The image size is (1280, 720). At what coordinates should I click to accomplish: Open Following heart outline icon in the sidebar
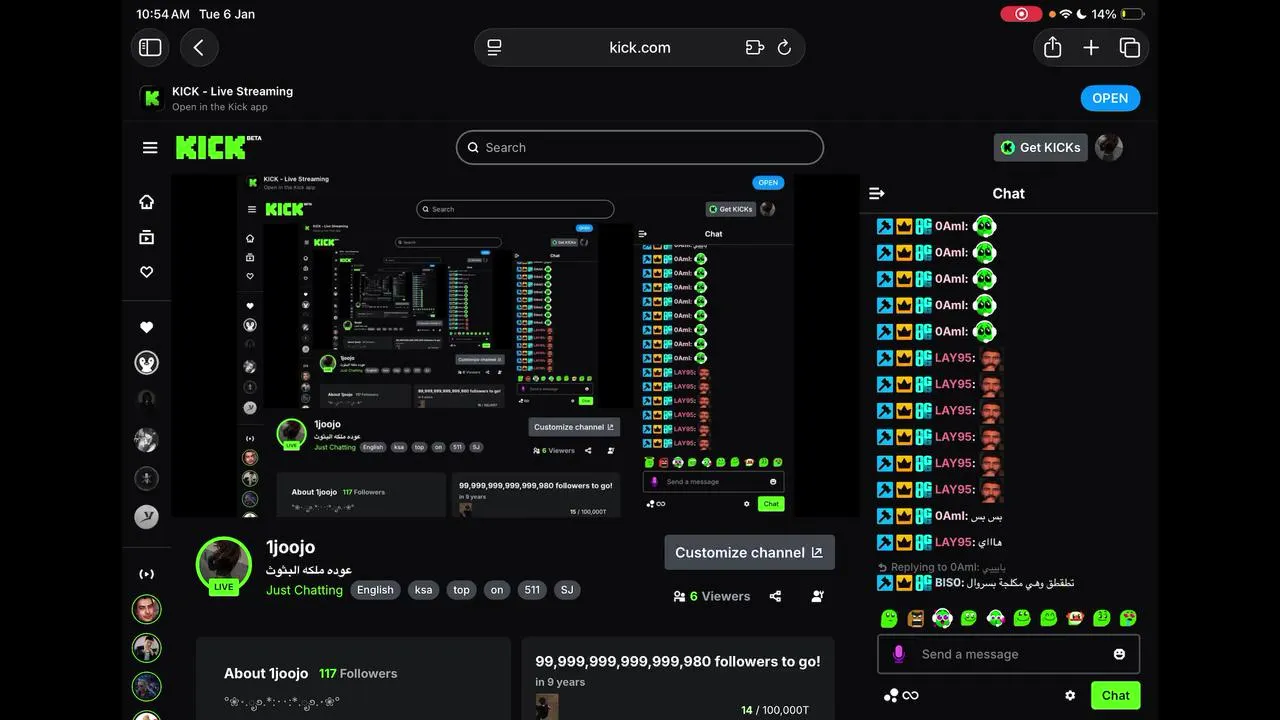147,272
